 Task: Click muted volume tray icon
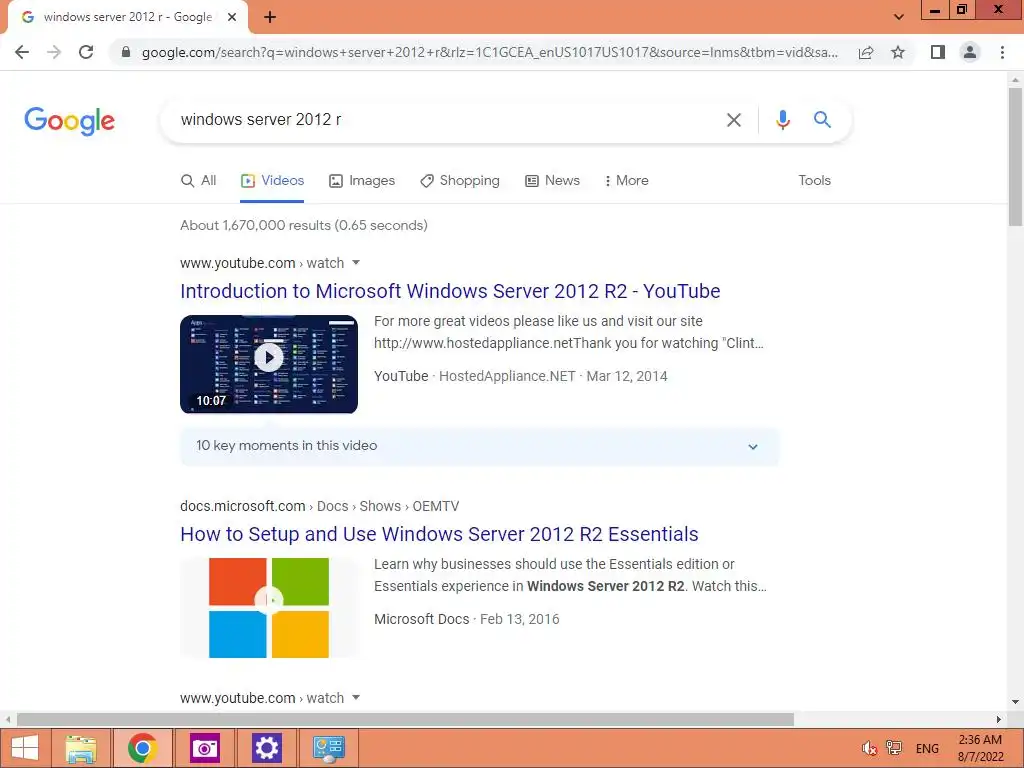(x=869, y=748)
